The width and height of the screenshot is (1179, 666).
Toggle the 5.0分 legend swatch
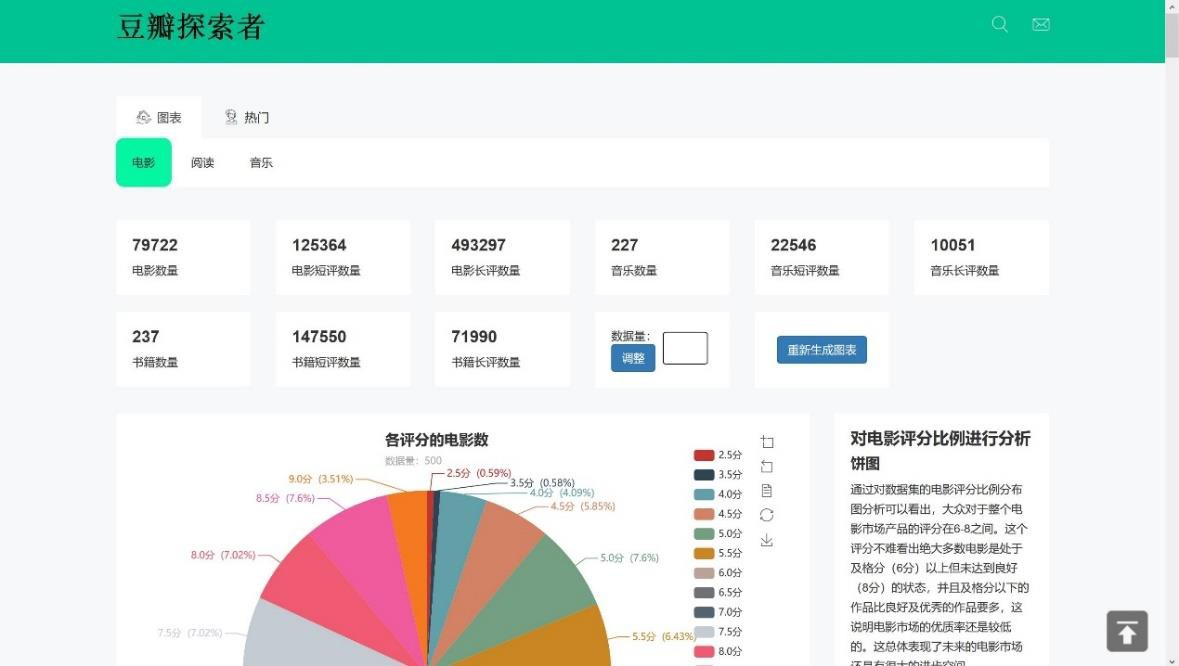[704, 534]
